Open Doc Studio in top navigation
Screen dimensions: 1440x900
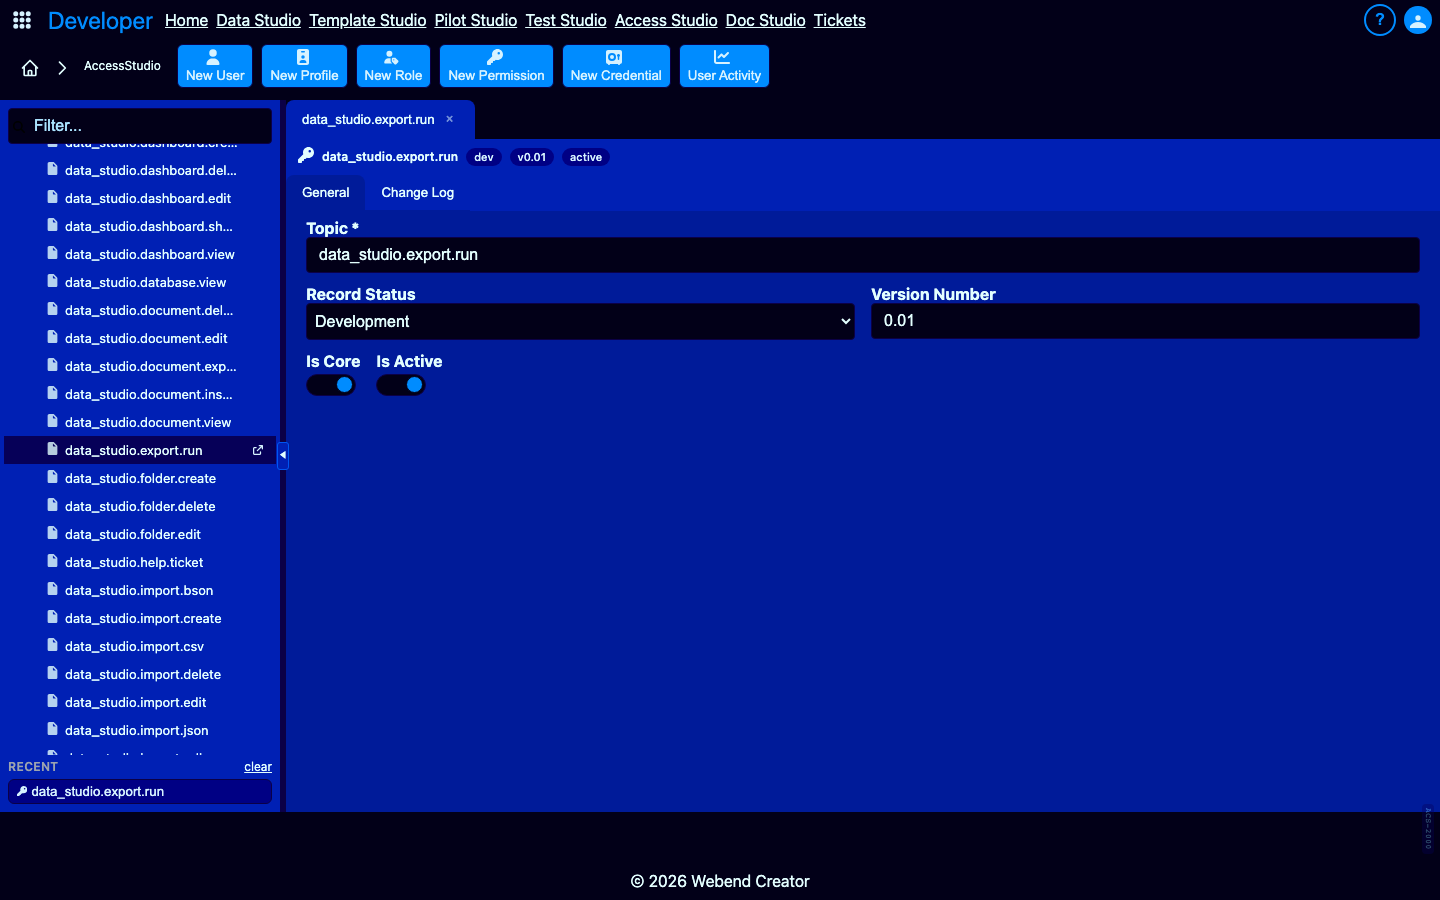(766, 20)
